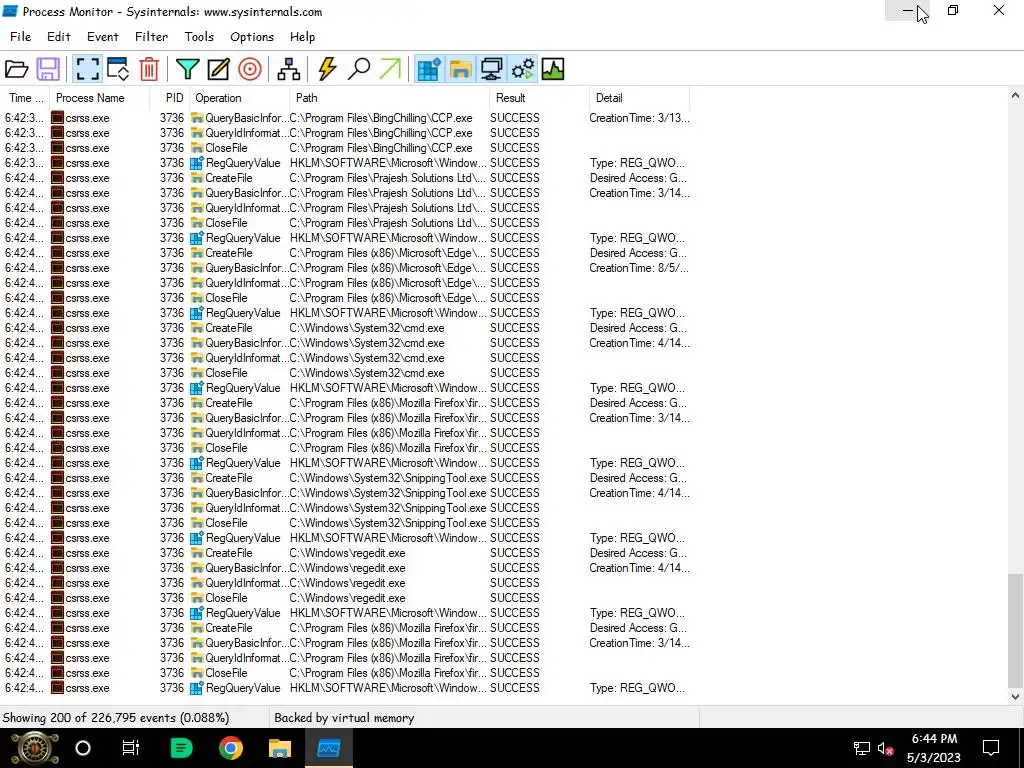The image size is (1024, 768).
Task: Open the notification center icon
Action: tap(991, 748)
